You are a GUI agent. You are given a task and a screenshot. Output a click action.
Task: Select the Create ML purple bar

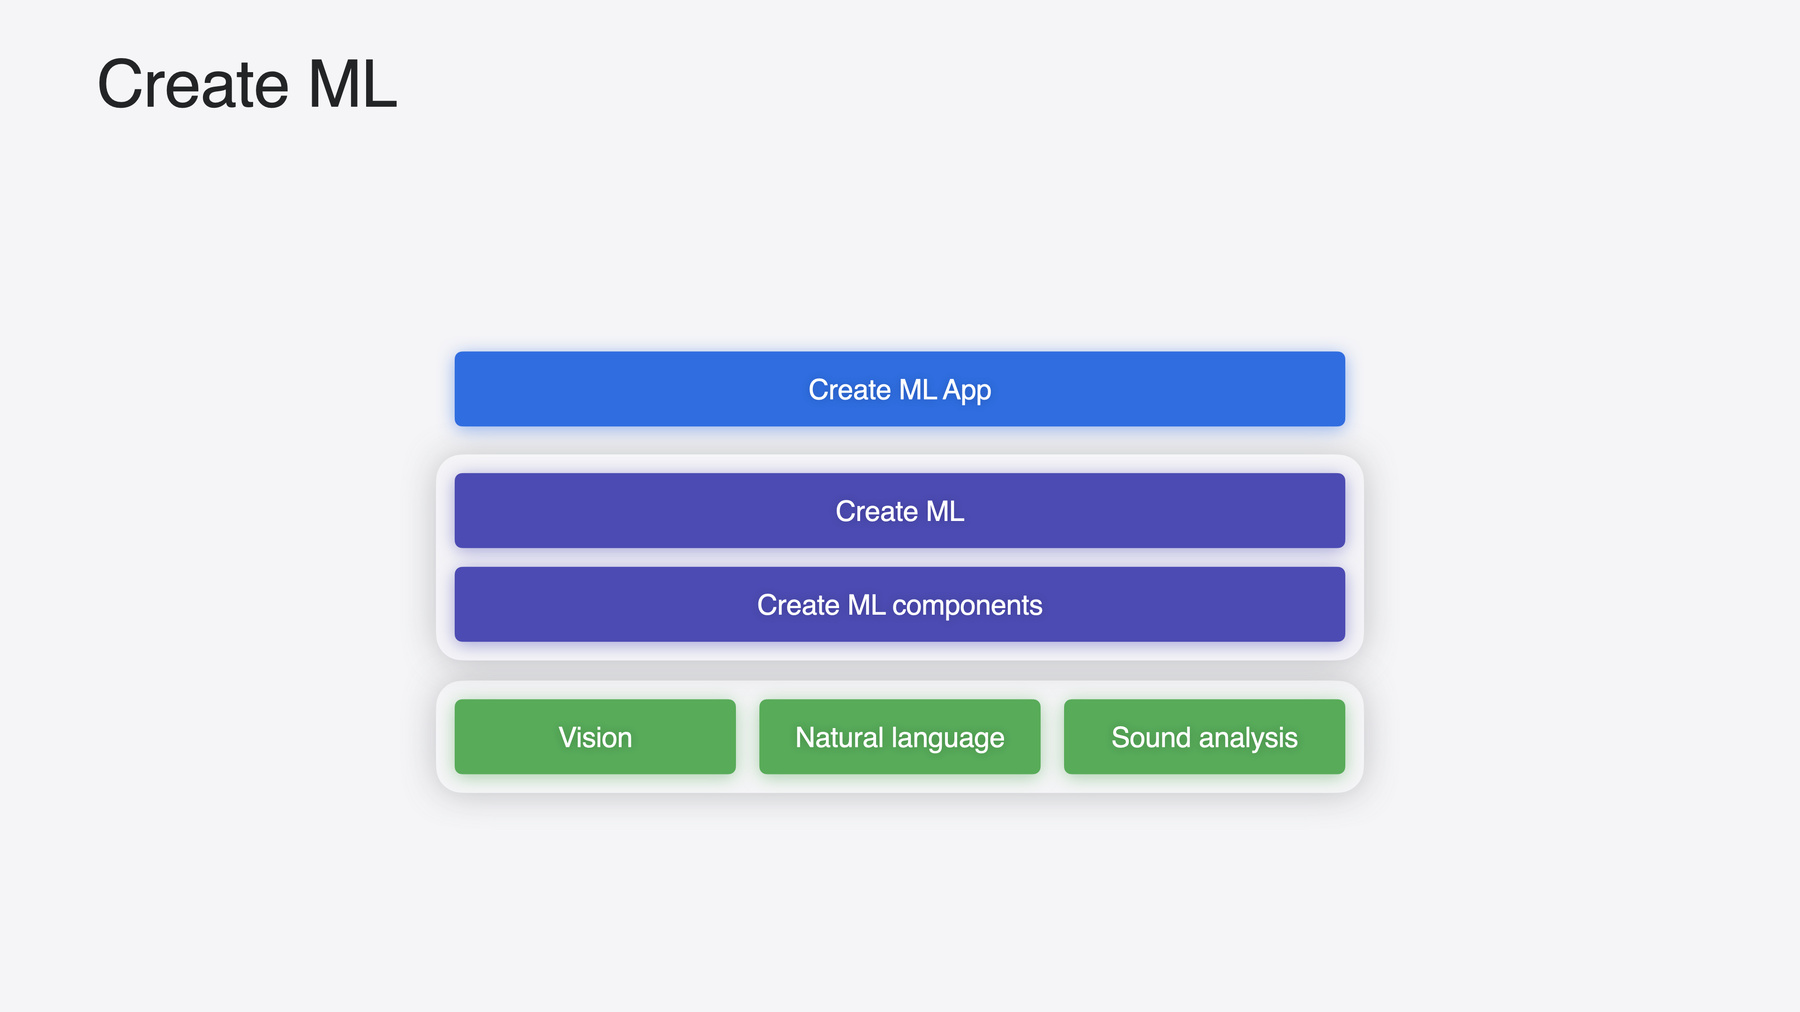click(899, 511)
